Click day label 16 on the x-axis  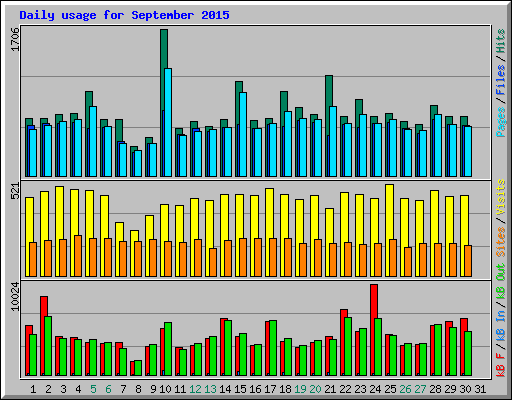[x=255, y=389]
